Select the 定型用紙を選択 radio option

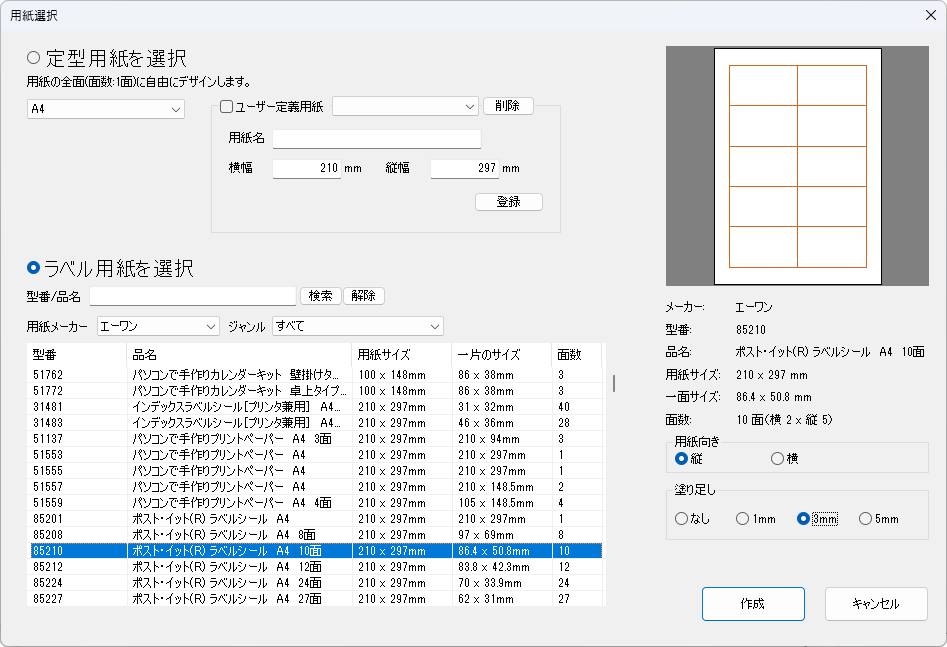33,58
